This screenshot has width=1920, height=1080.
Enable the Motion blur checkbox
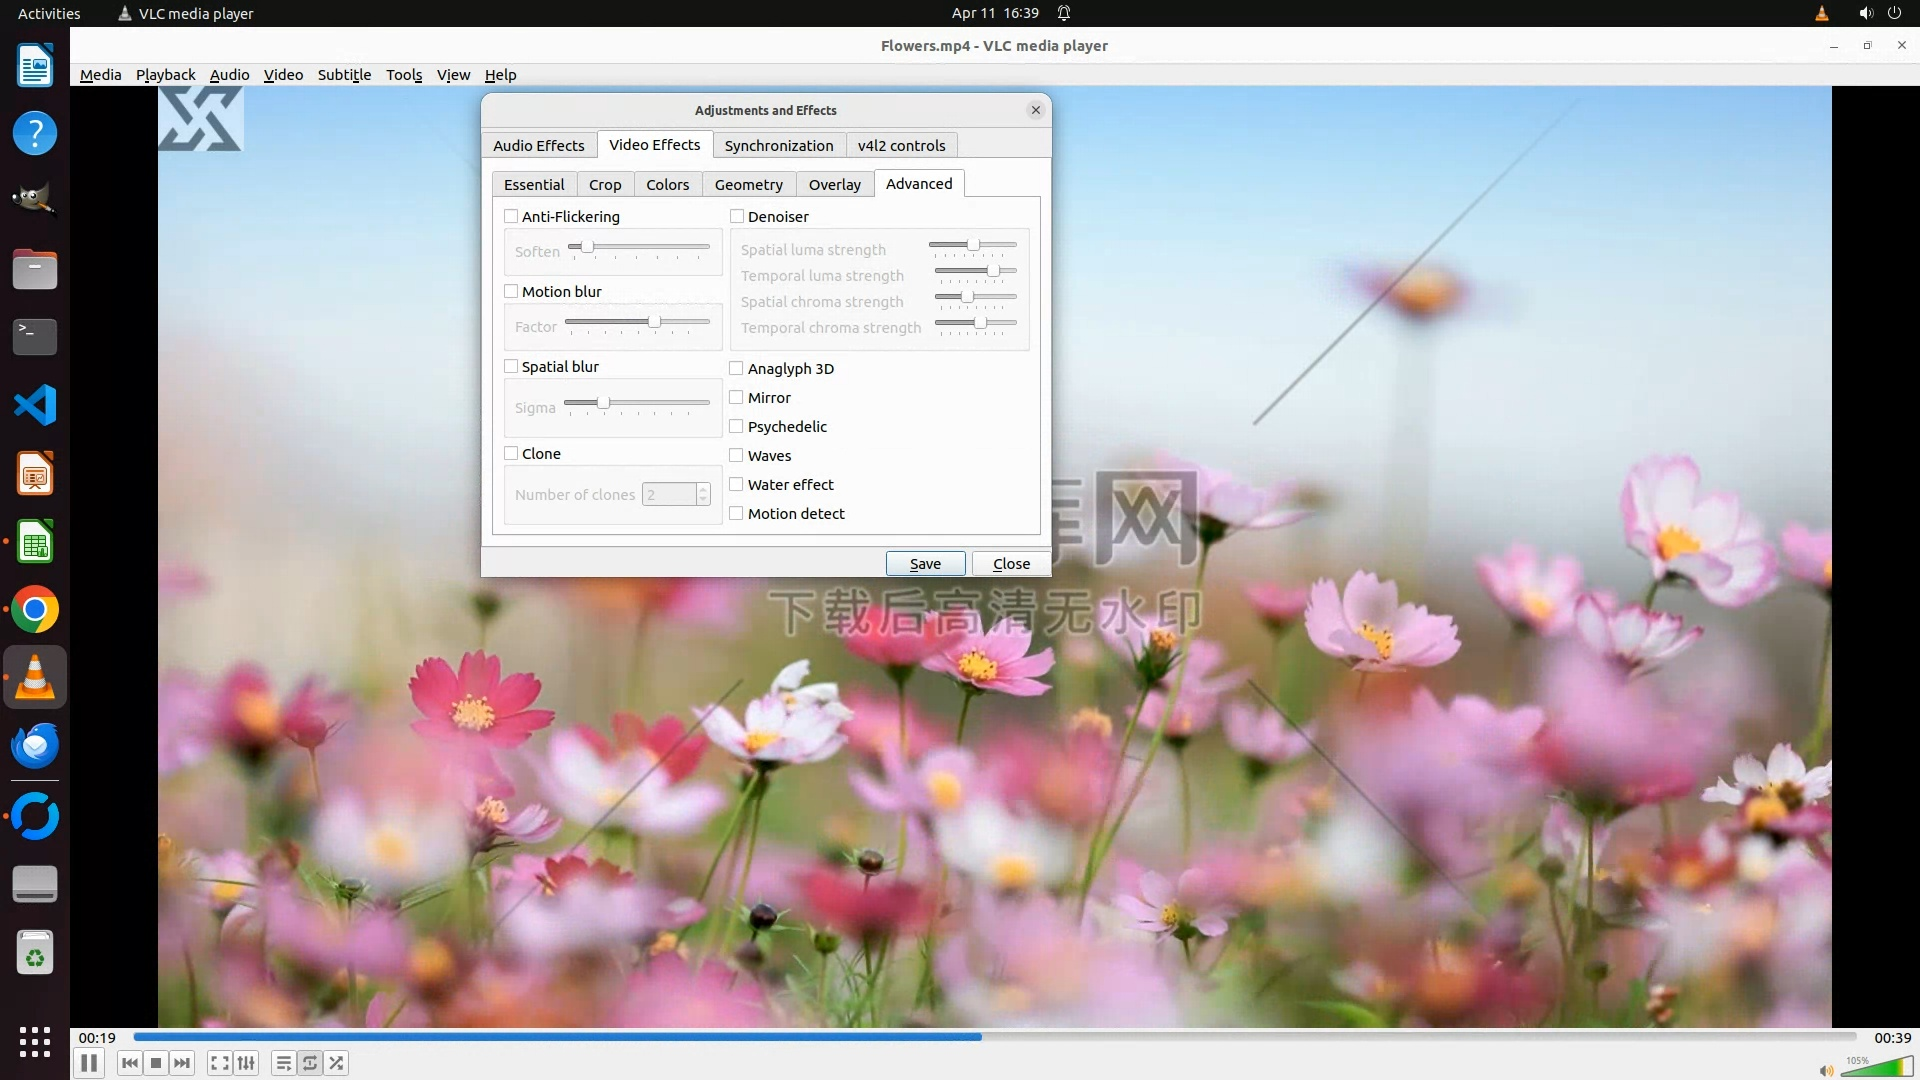pyautogui.click(x=511, y=292)
